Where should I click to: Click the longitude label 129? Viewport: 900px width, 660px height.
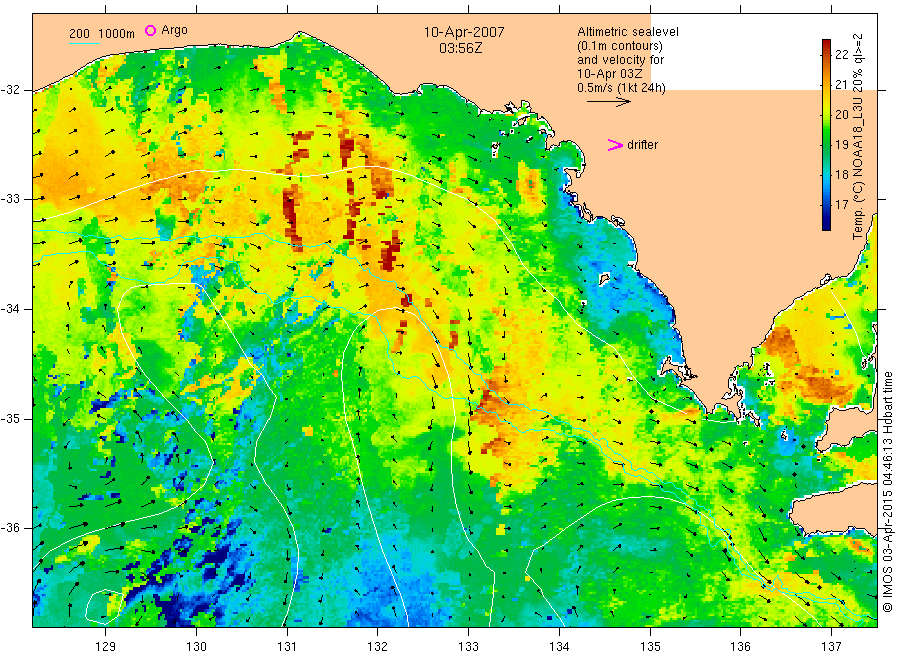click(106, 647)
